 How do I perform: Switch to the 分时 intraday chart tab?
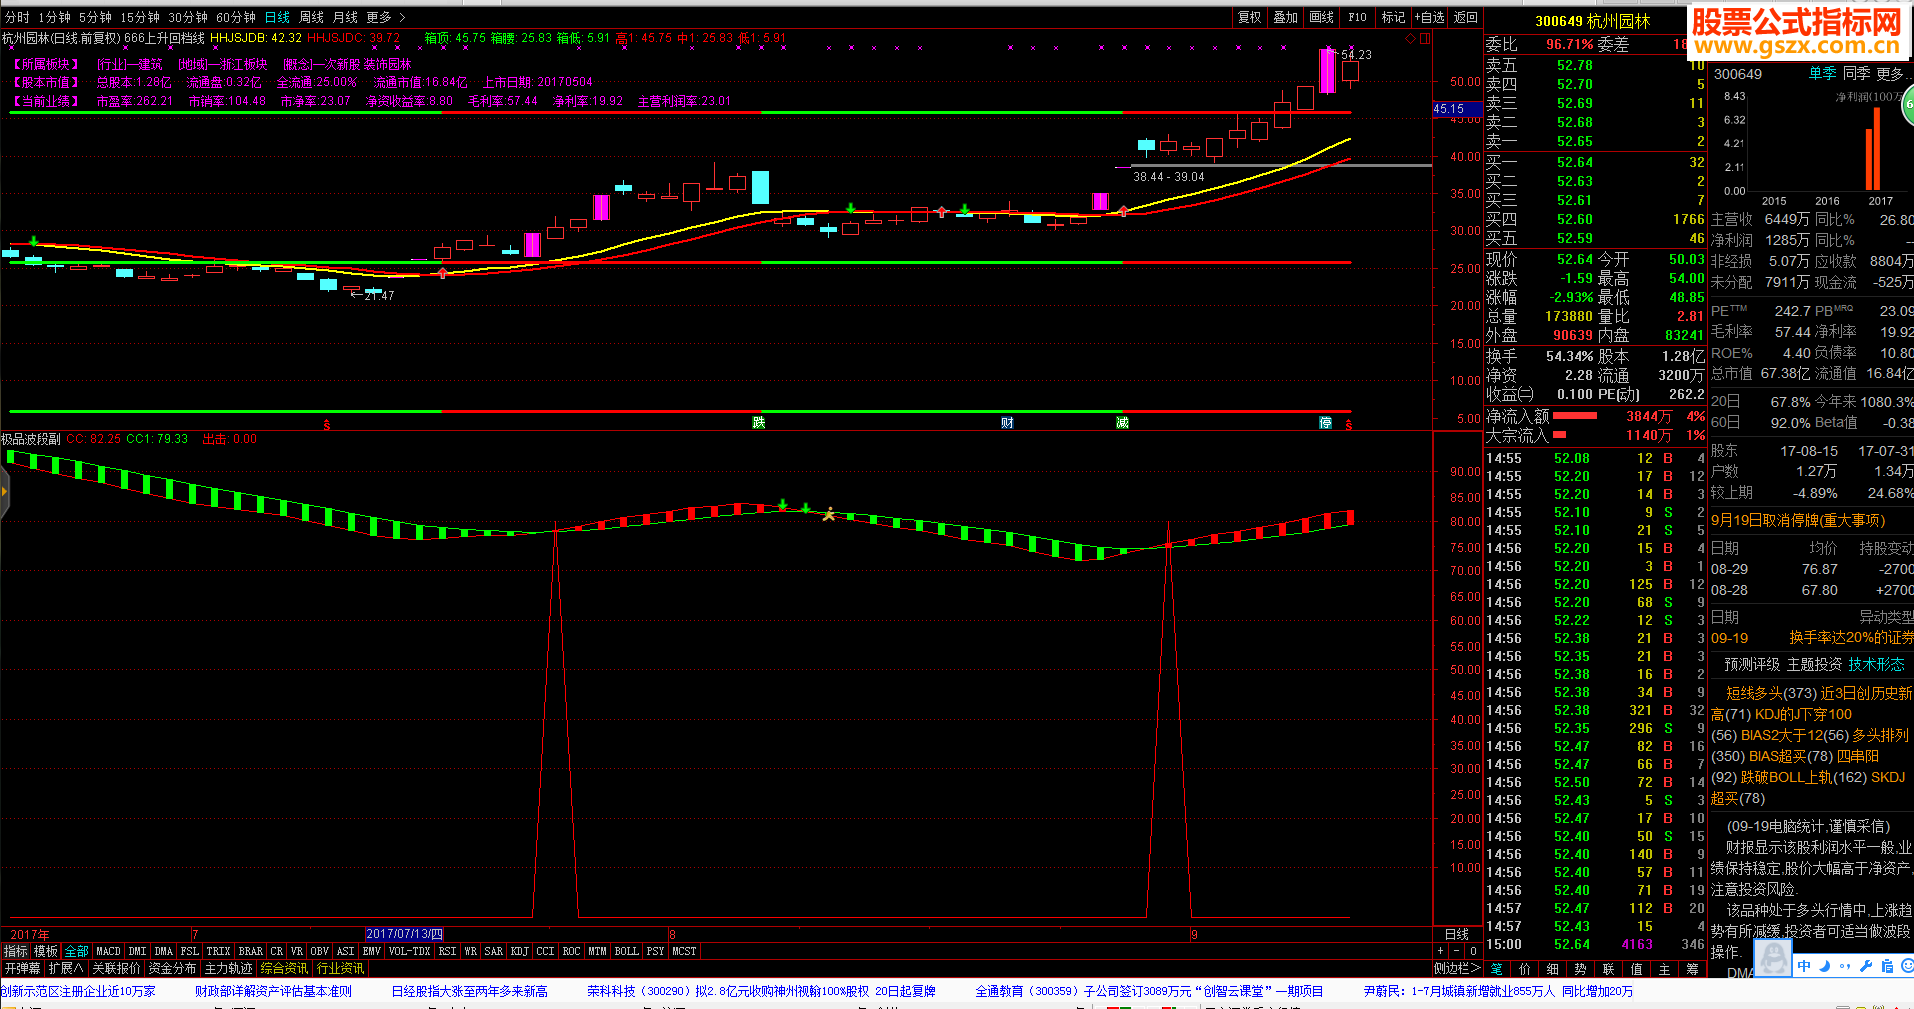(17, 17)
